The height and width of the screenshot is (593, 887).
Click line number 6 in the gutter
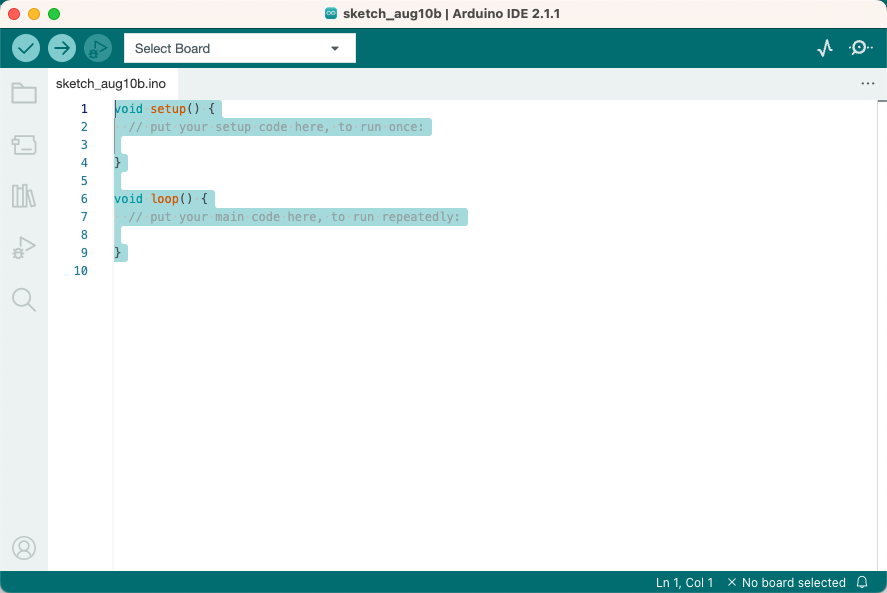[84, 199]
